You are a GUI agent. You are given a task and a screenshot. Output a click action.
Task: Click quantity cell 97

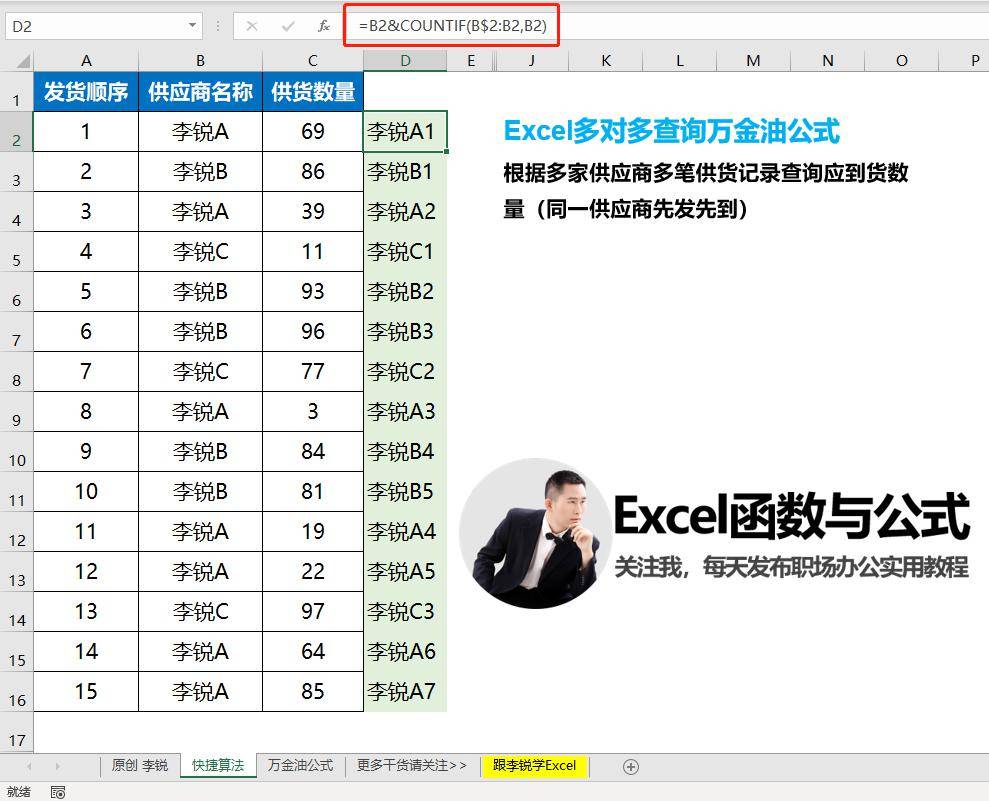313,612
